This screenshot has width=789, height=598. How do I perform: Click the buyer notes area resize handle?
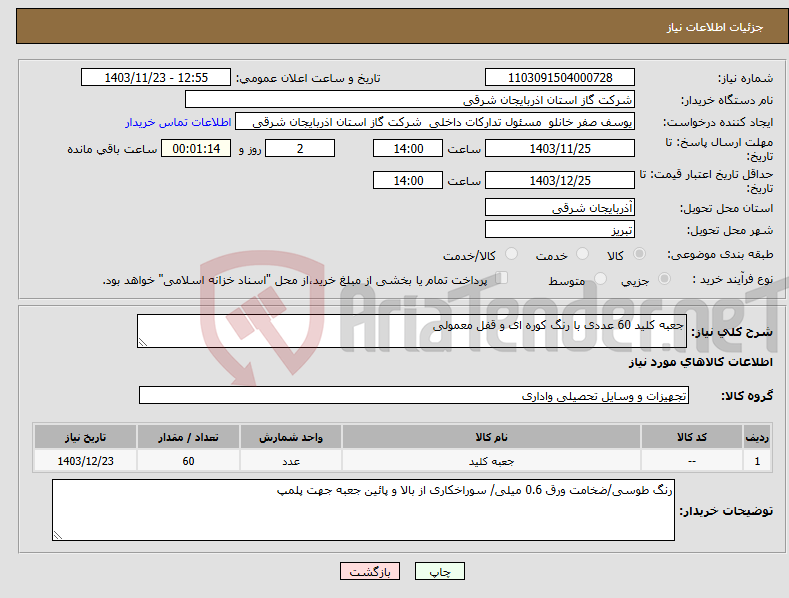(58, 535)
